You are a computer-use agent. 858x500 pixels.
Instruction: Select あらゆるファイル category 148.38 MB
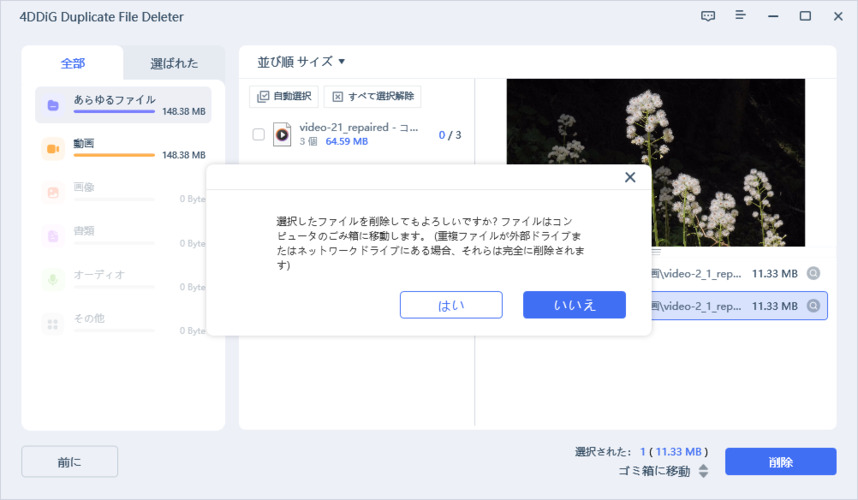click(123, 105)
